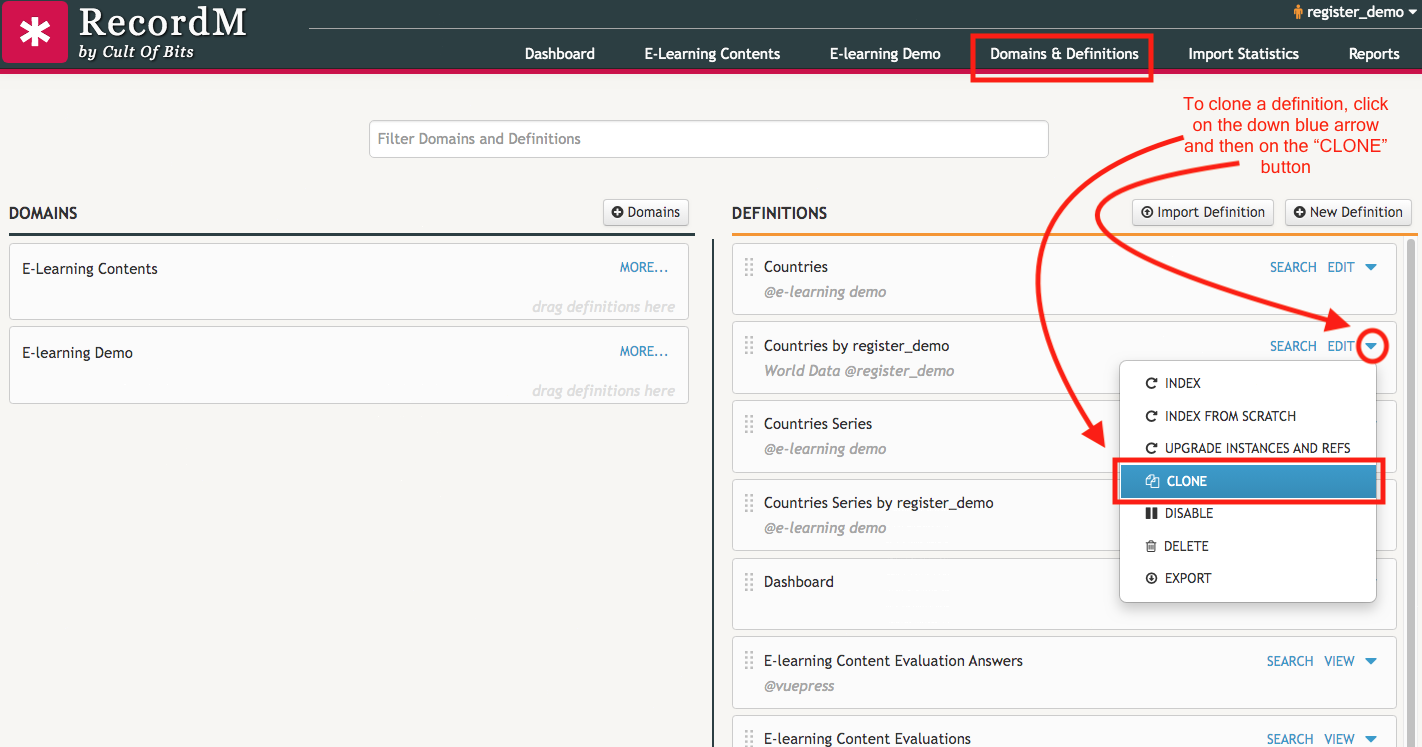
Task: Select Index from Scratch in the menu
Action: [x=1230, y=416]
